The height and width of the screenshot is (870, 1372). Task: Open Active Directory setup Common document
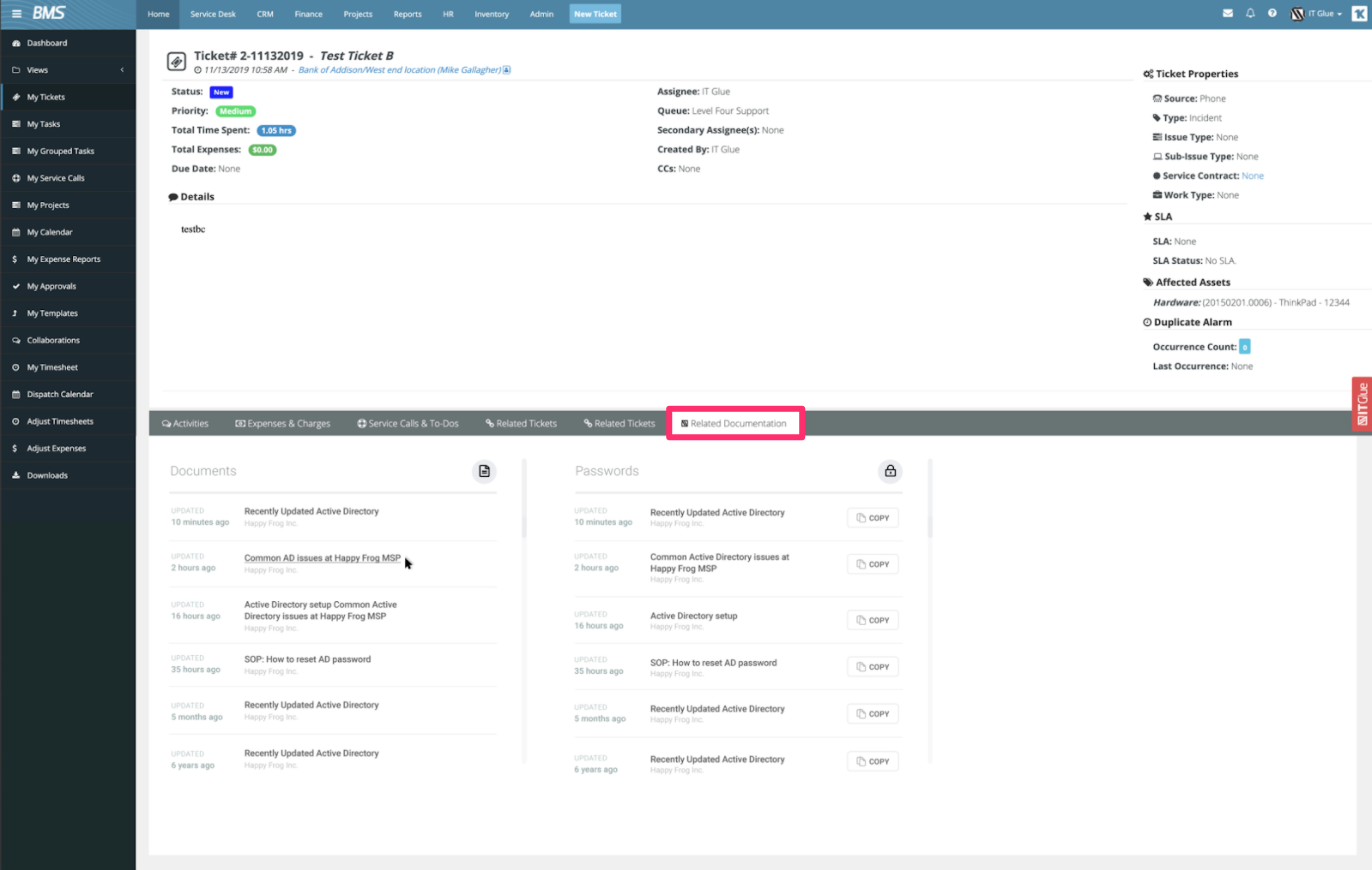point(321,610)
